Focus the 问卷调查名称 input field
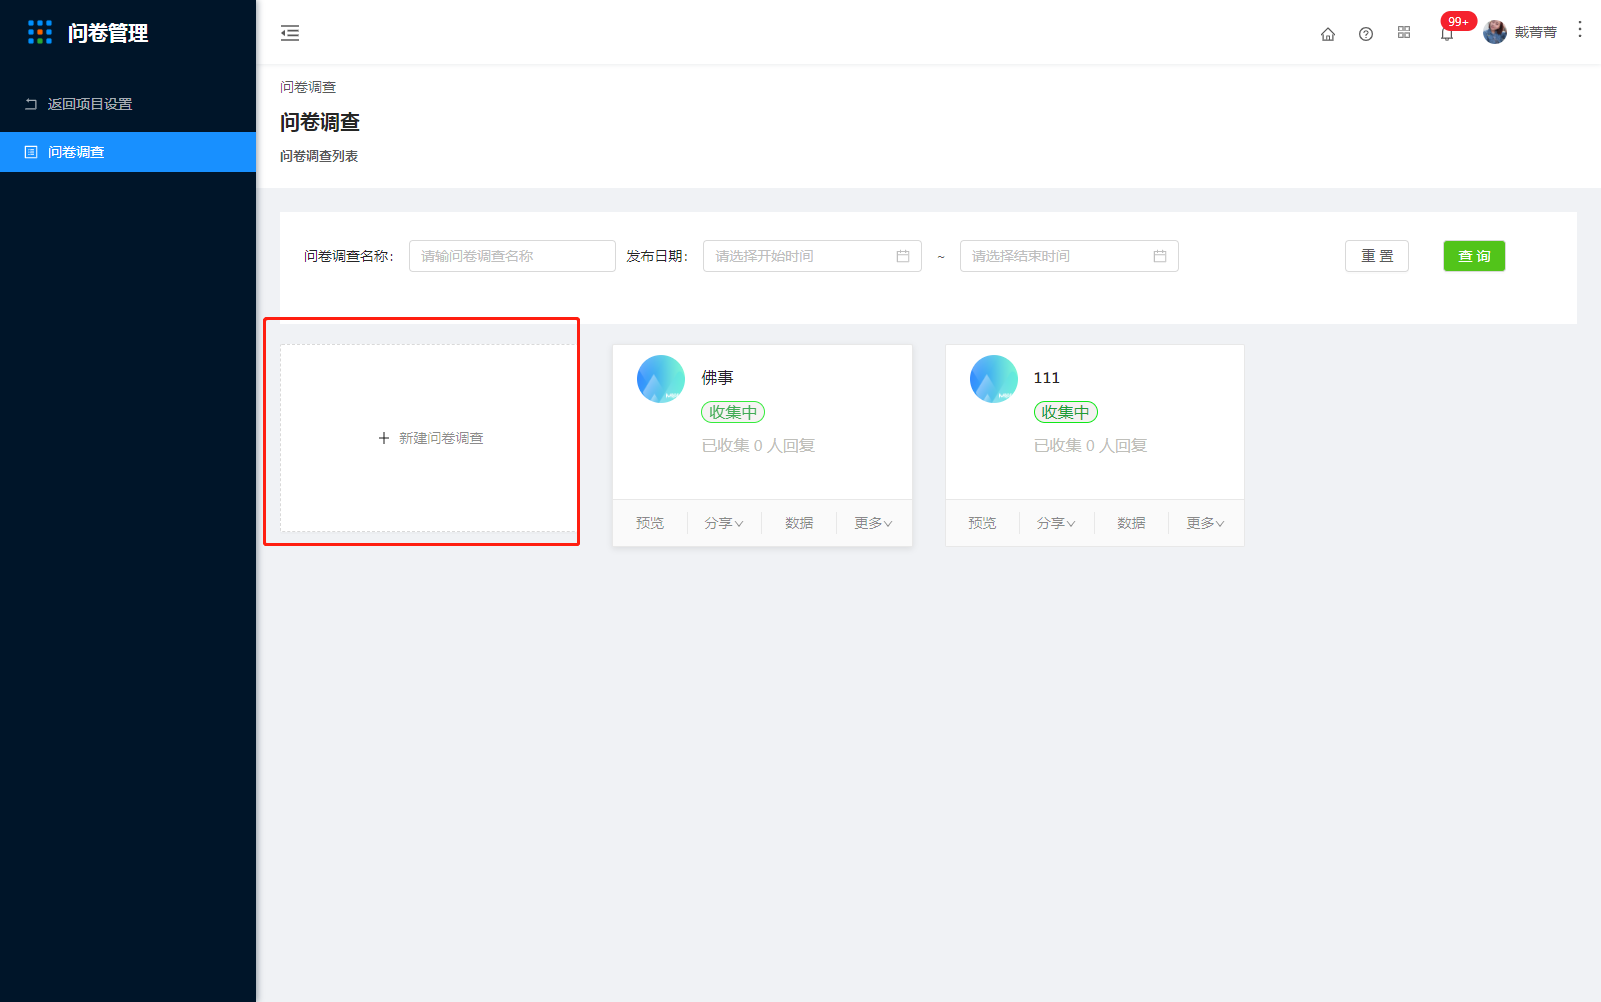The image size is (1601, 1002). point(512,256)
